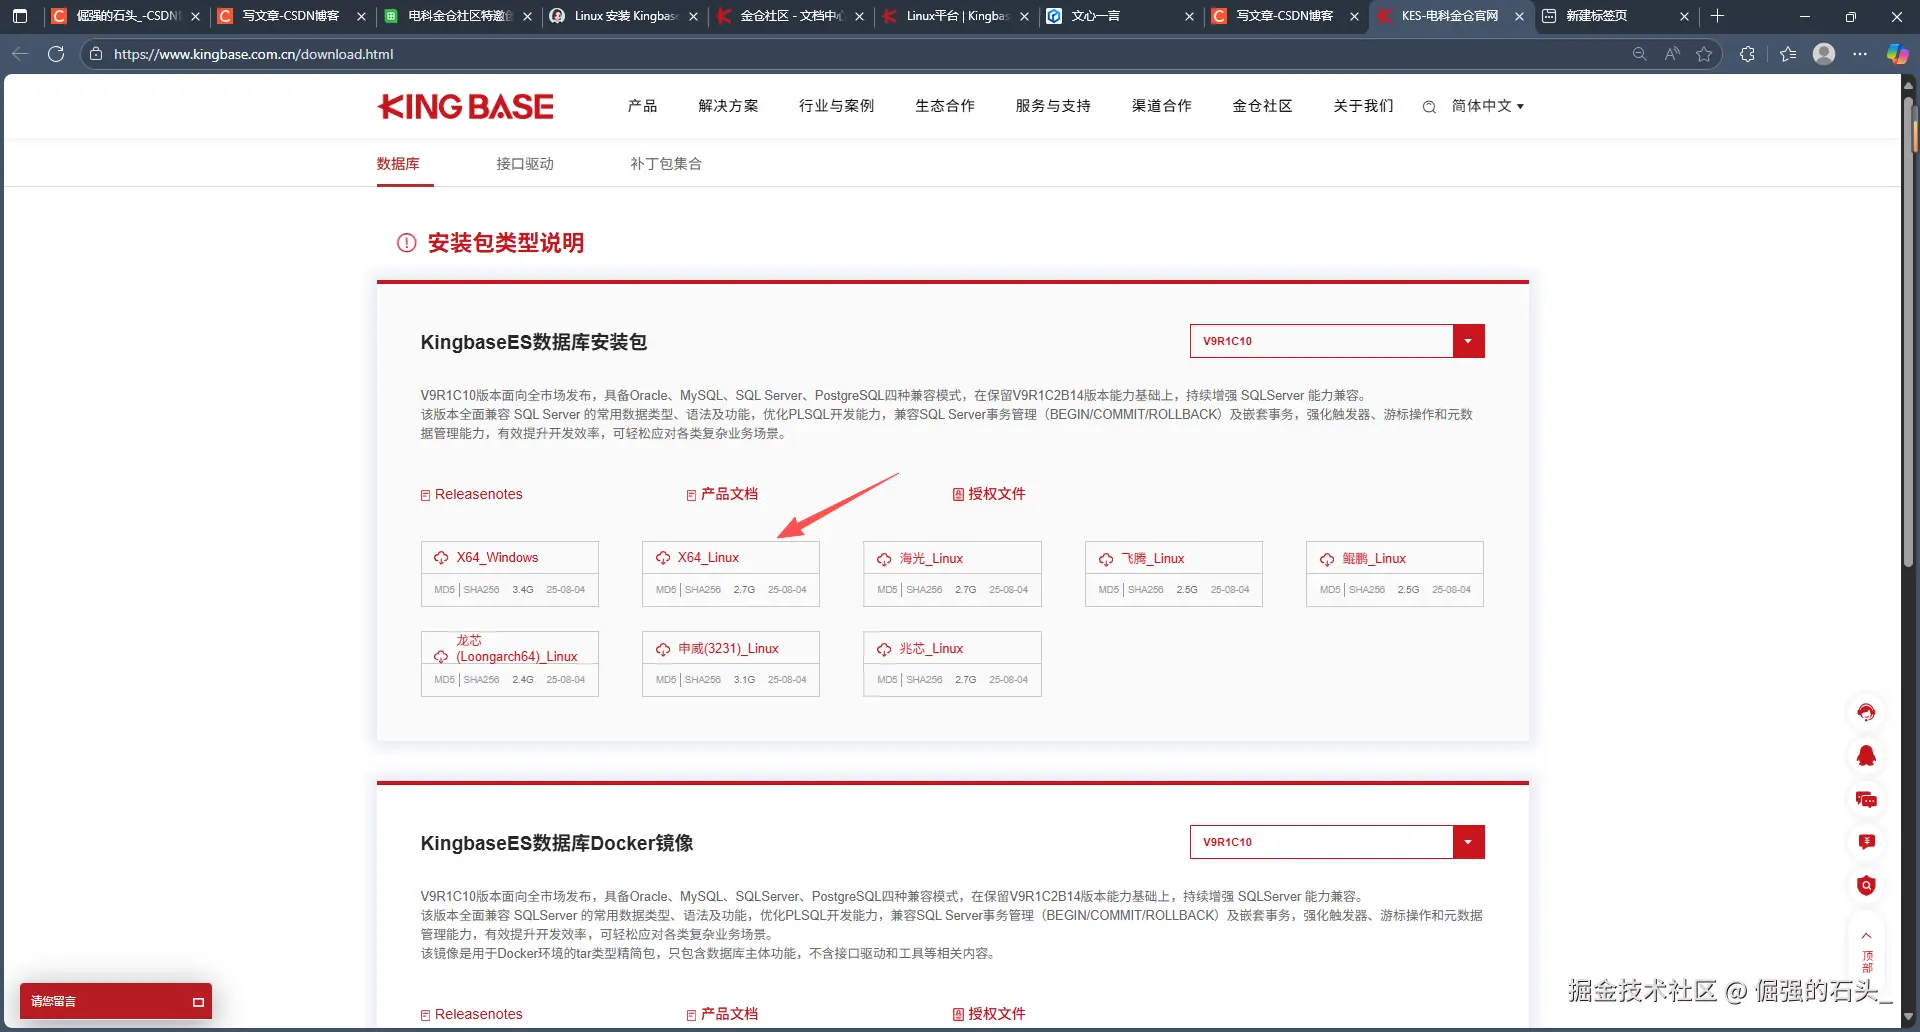
Task: Open the Docker image version dropdown arrow
Action: pyautogui.click(x=1468, y=842)
